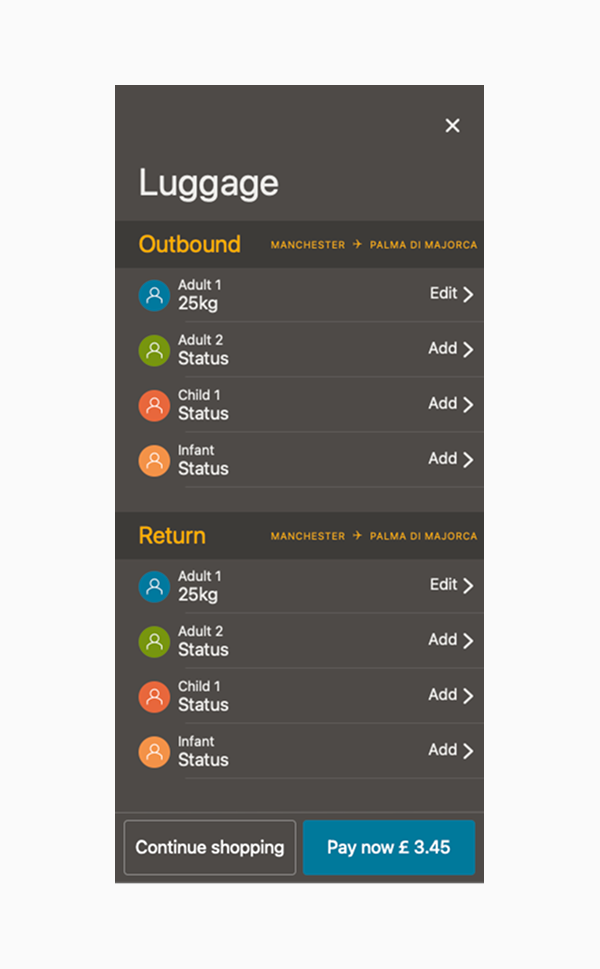Screen dimensions: 600x969
Task: Add luggage for Outbound Infant
Action: click(450, 459)
